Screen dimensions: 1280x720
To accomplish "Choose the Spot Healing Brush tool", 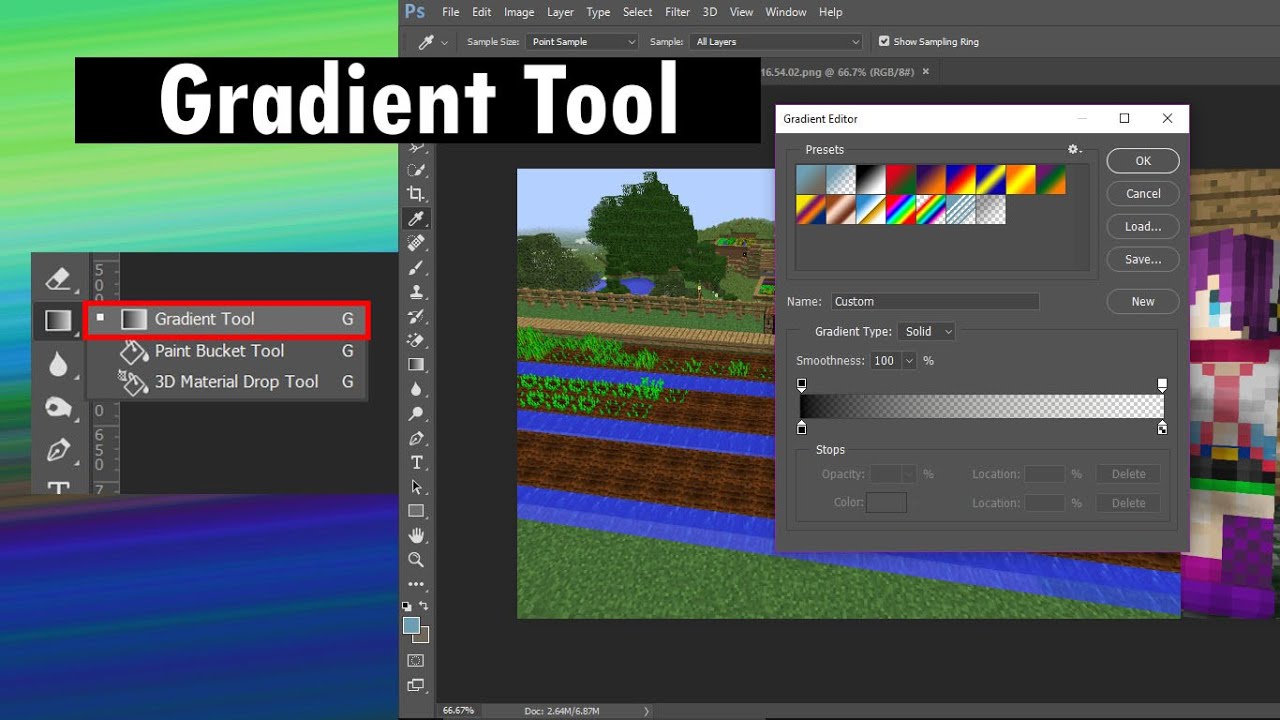I will [x=416, y=243].
